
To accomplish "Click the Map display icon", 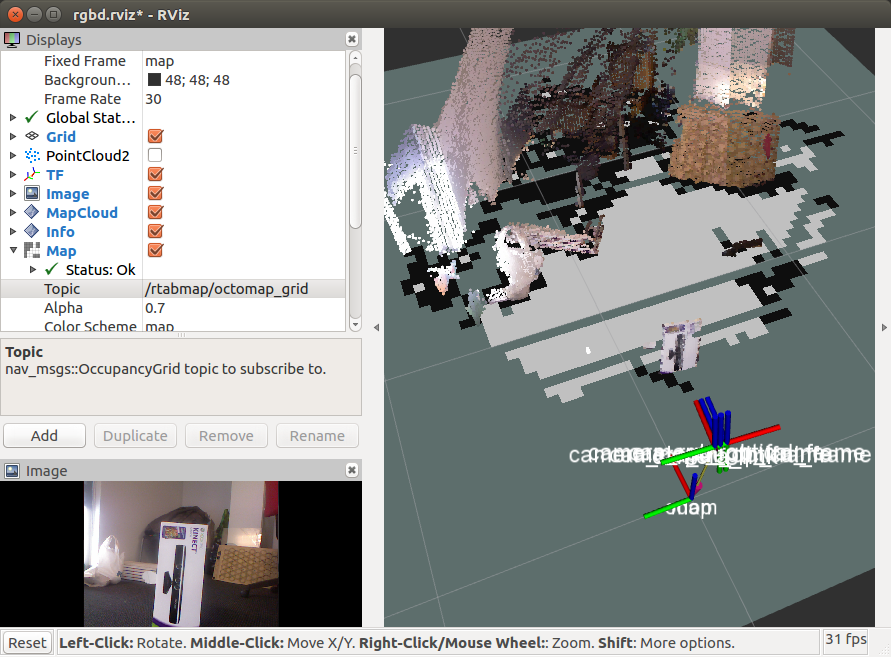I will coord(32,251).
